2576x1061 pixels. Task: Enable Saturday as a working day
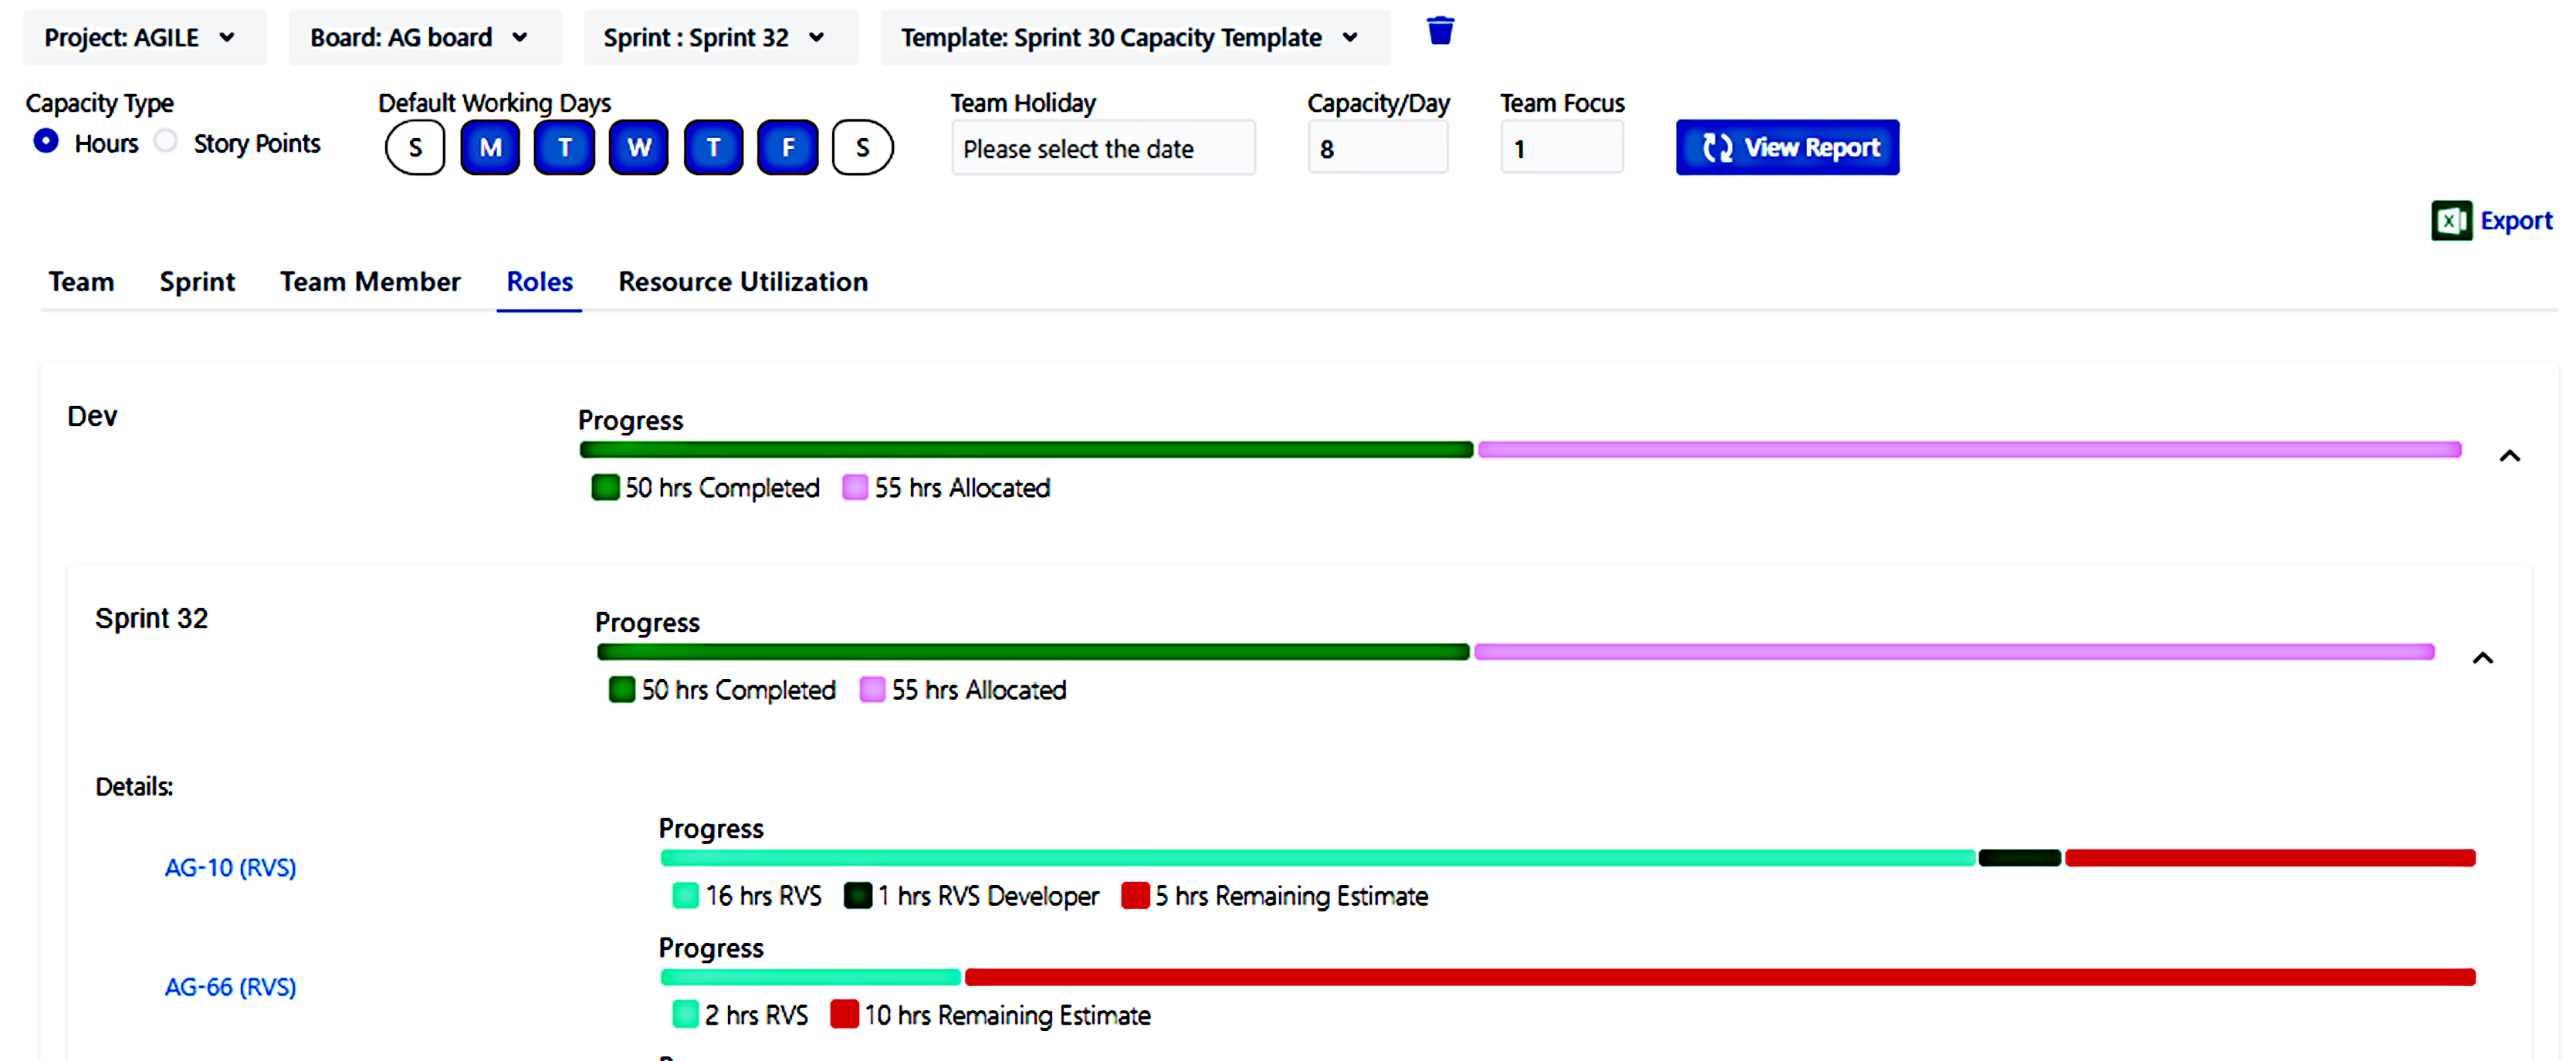tap(862, 147)
